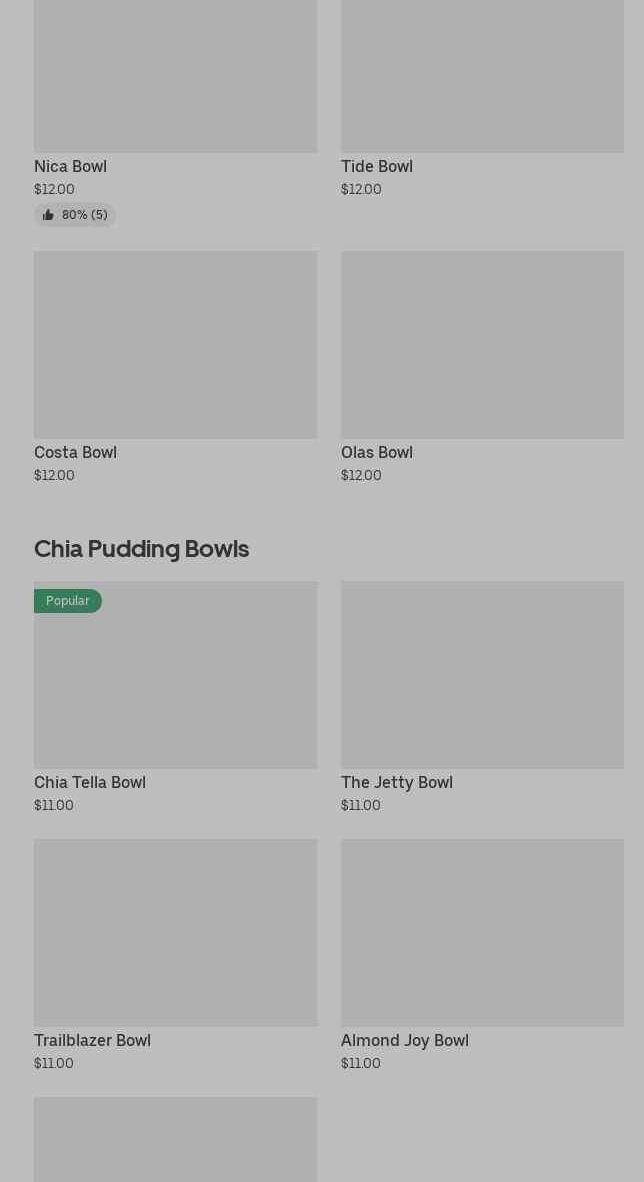This screenshot has width=644, height=1182.
Task: Select the Chia Tella Bowl title
Action: pyautogui.click(x=90, y=782)
